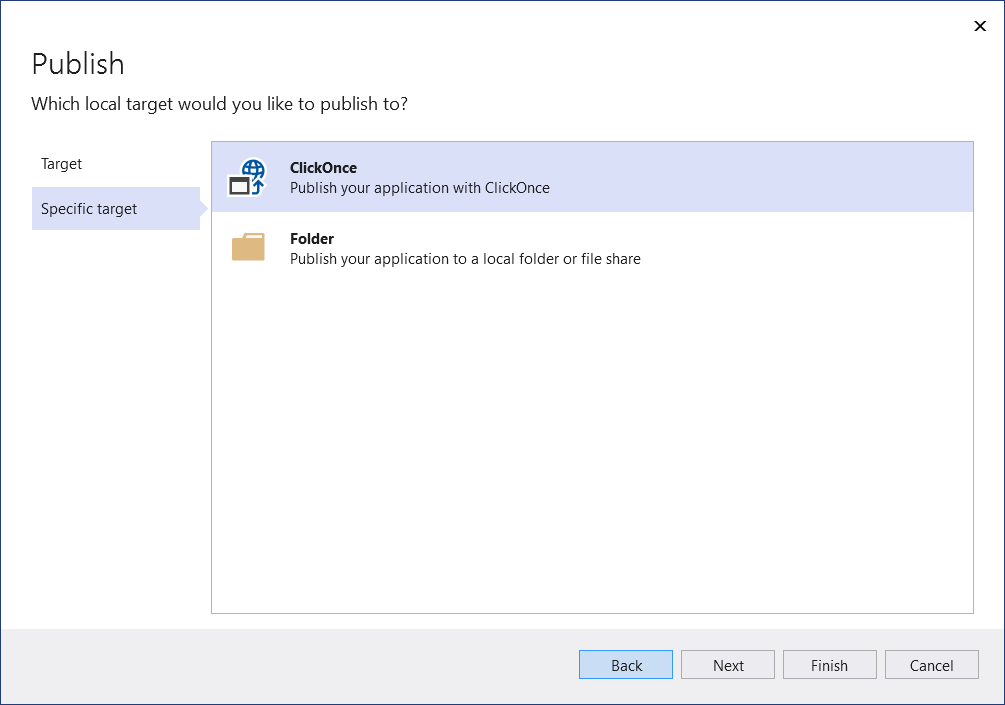Viewport: 1005px width, 705px height.
Task: Select the ClickOnce option title
Action: (323, 168)
